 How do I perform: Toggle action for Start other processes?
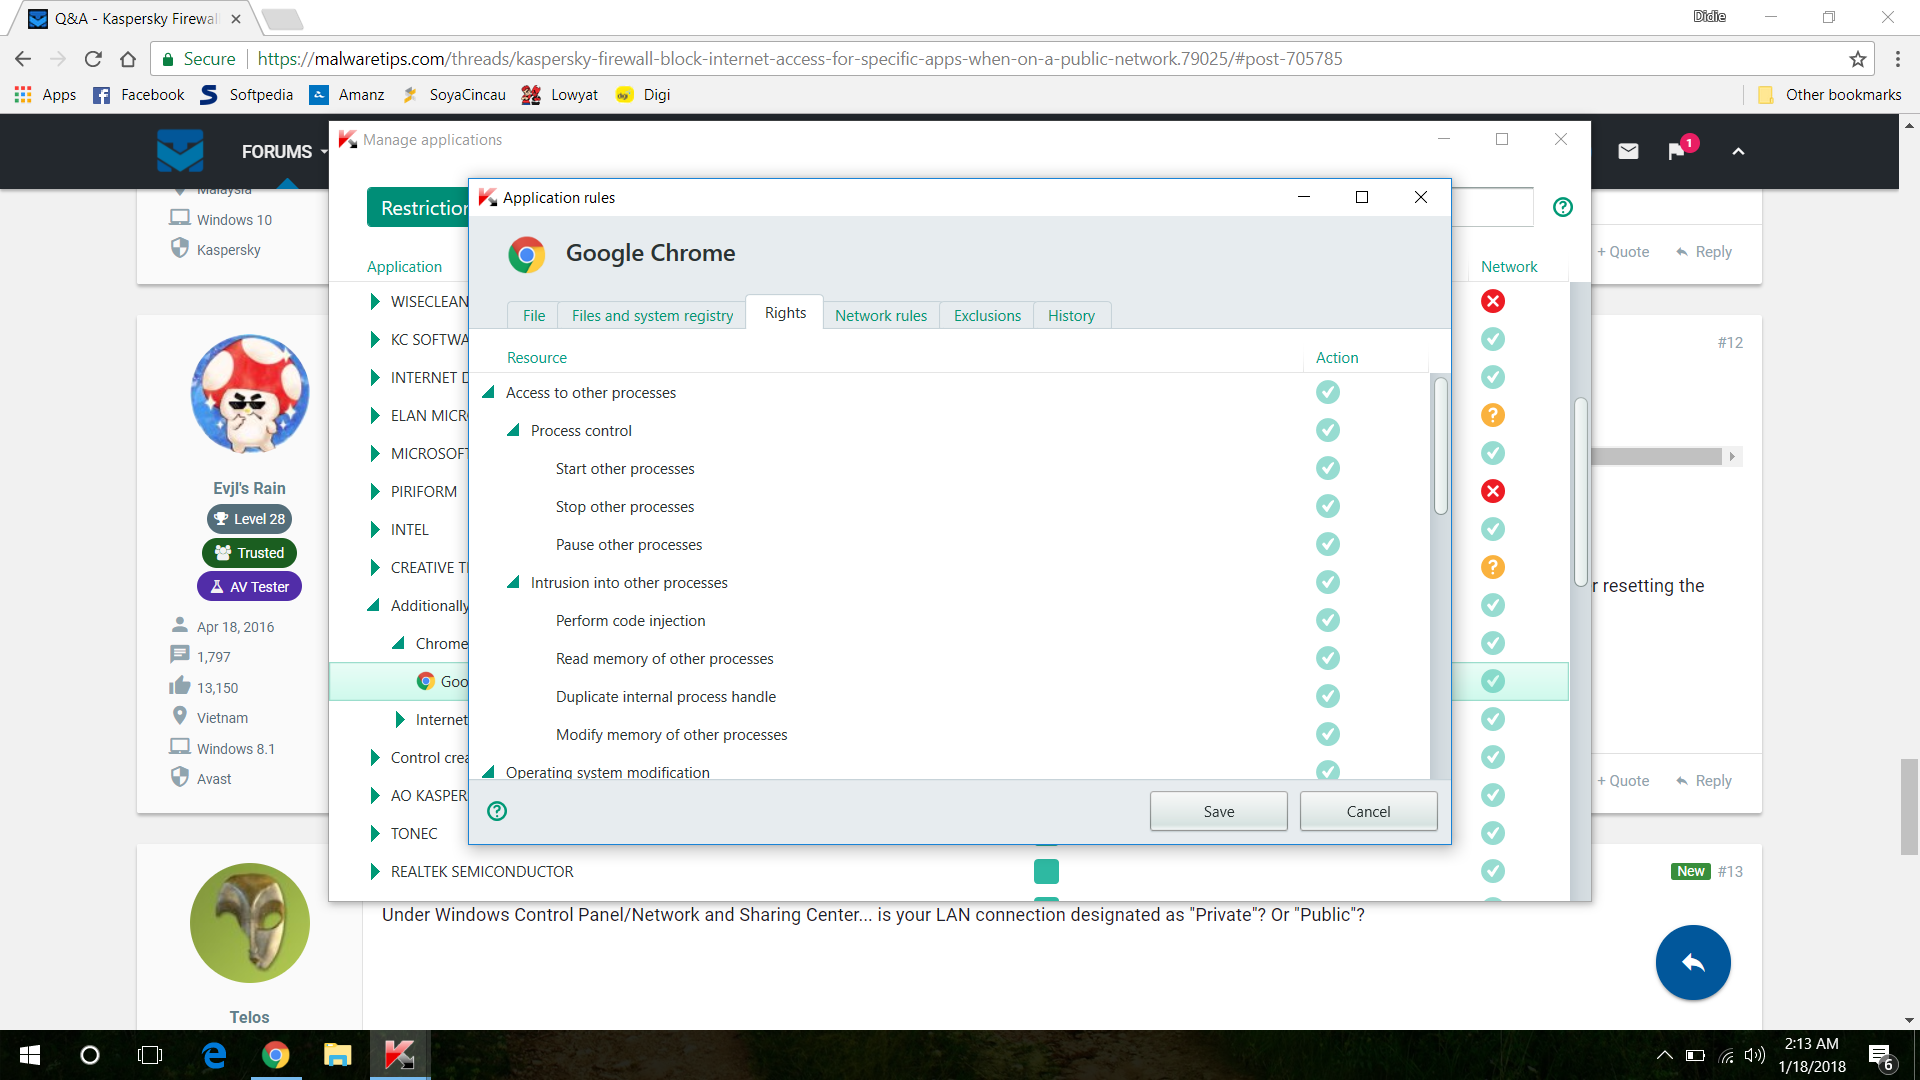click(x=1327, y=468)
